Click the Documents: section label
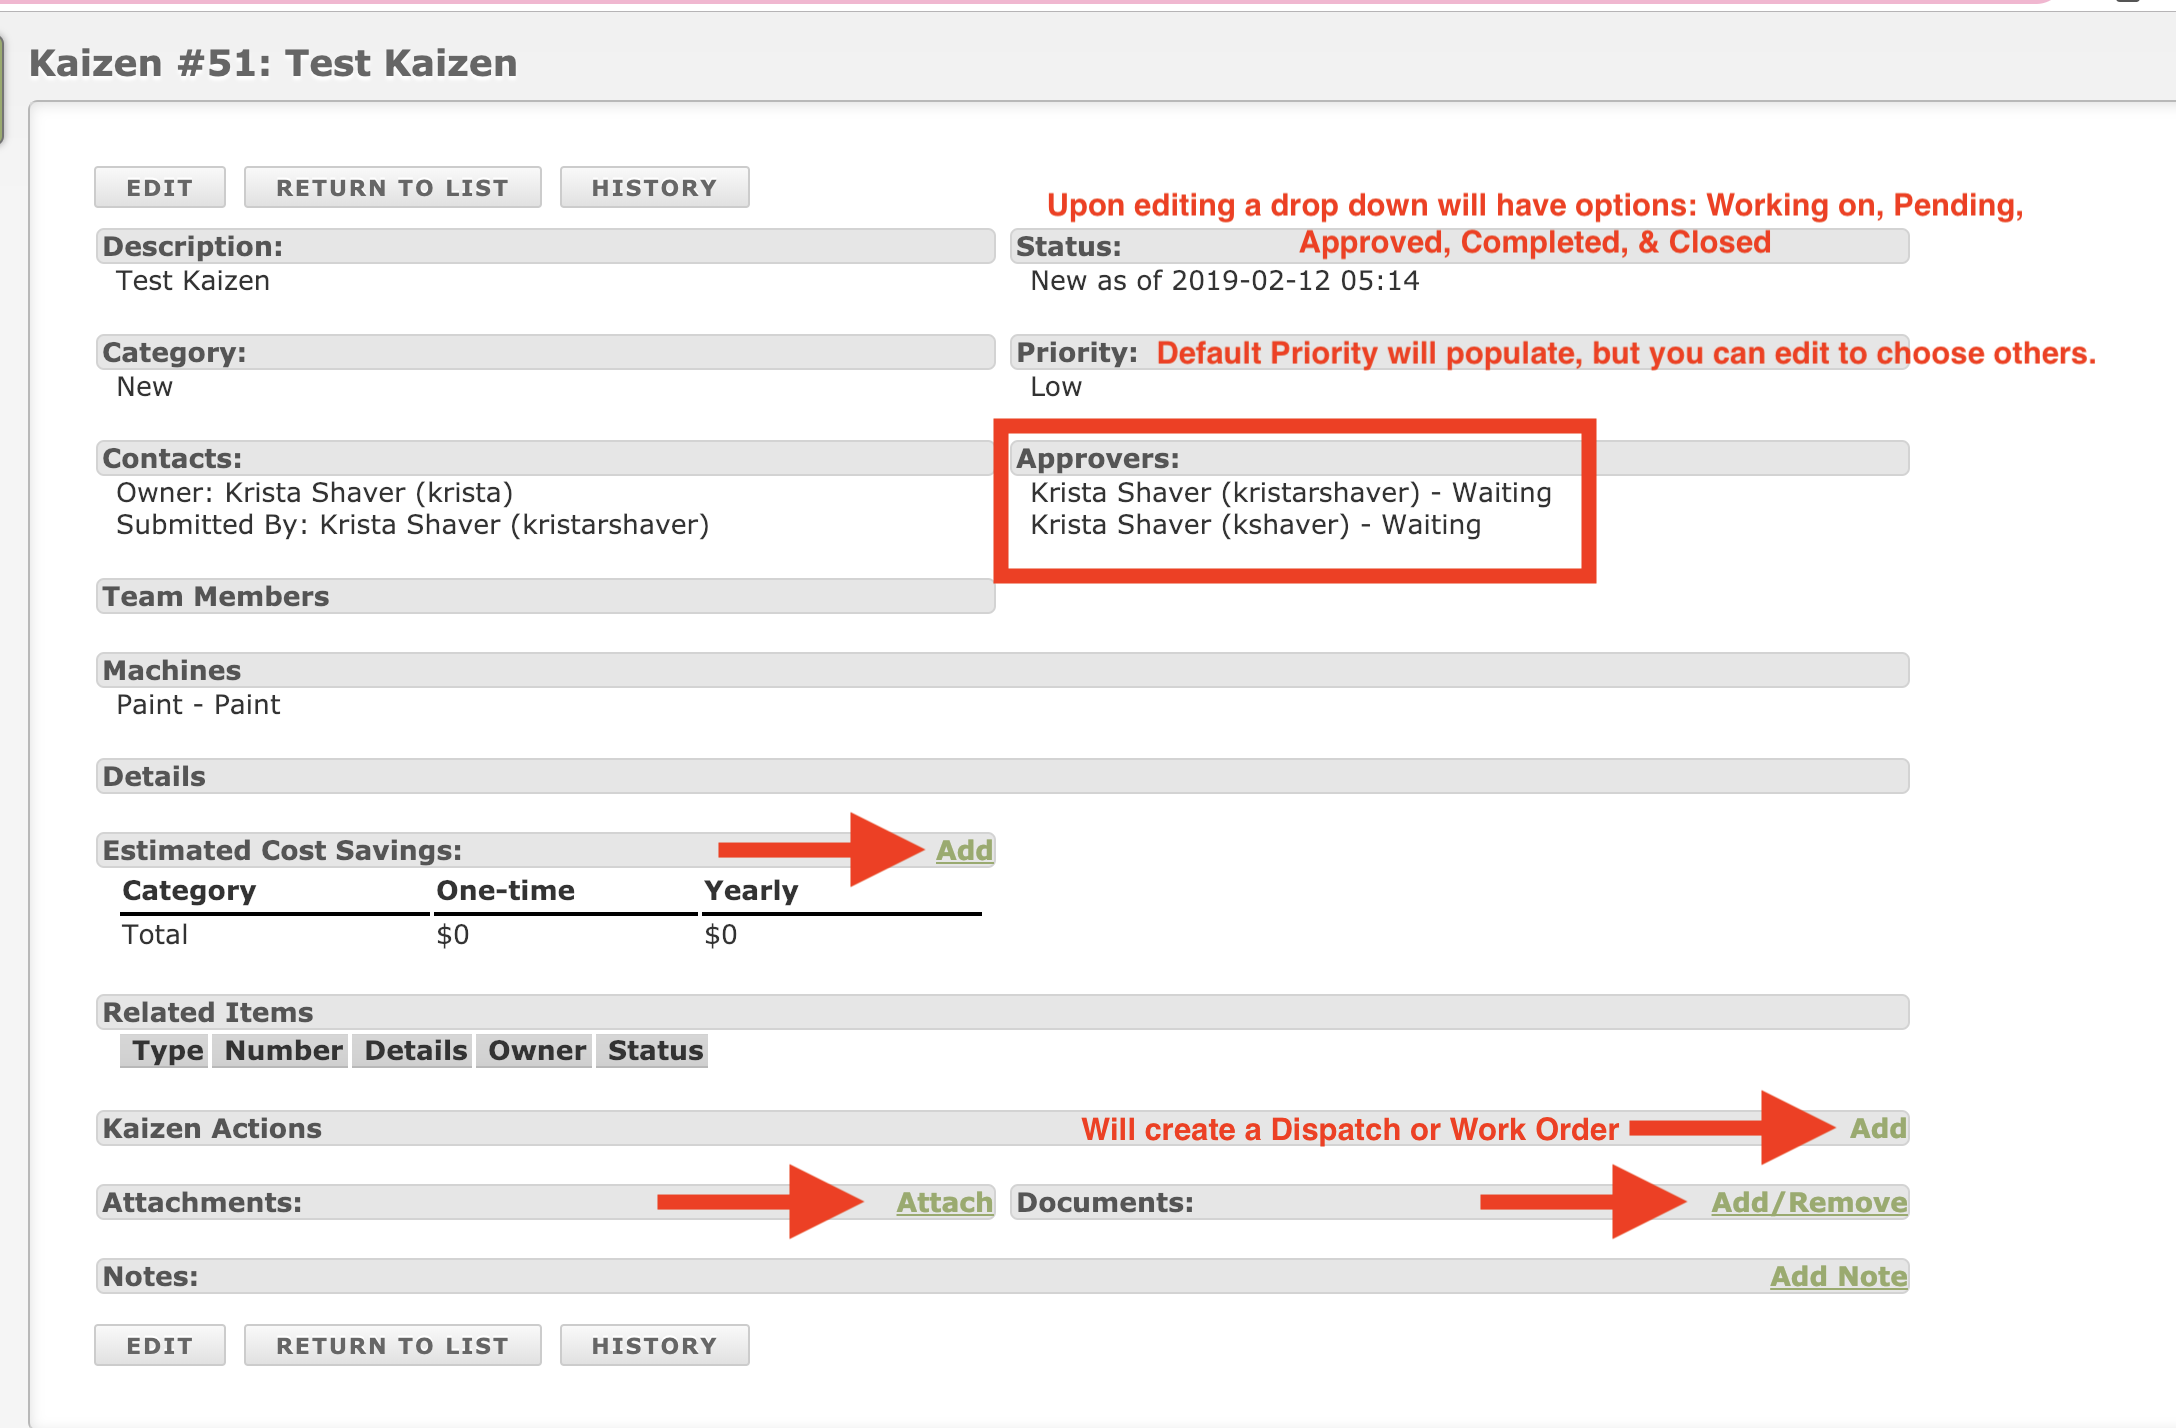Viewport: 2176px width, 1428px height. [x=1105, y=1202]
